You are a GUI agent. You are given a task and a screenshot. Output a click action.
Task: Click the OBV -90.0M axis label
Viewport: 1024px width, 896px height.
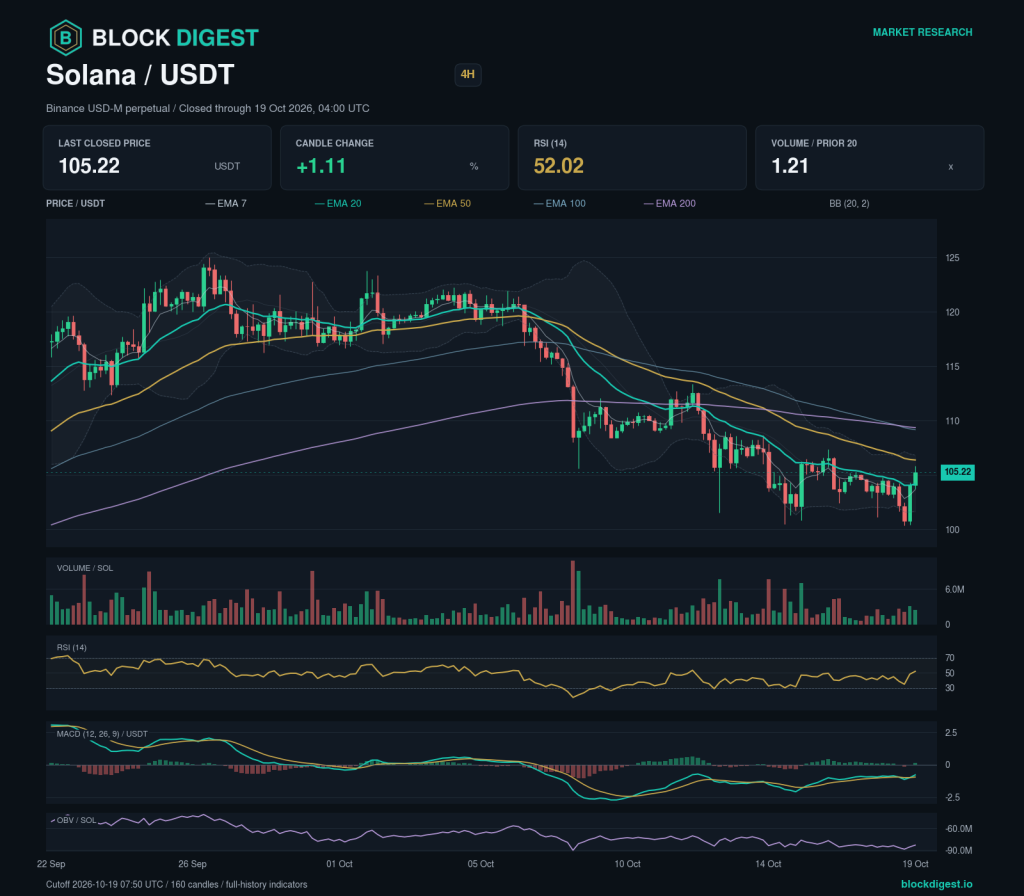(958, 851)
